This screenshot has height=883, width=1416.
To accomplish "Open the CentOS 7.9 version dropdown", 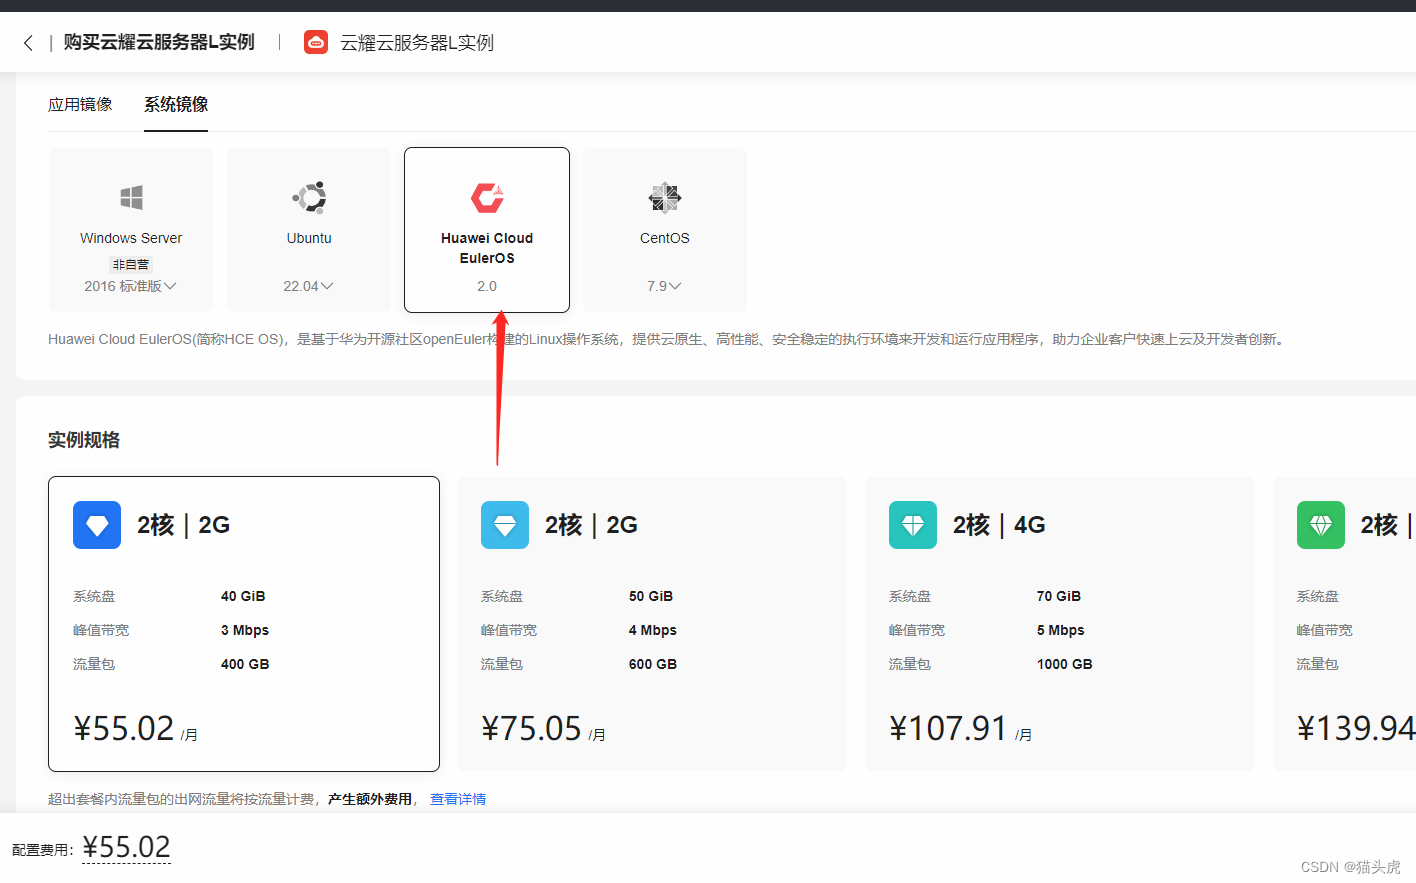I will (x=665, y=286).
